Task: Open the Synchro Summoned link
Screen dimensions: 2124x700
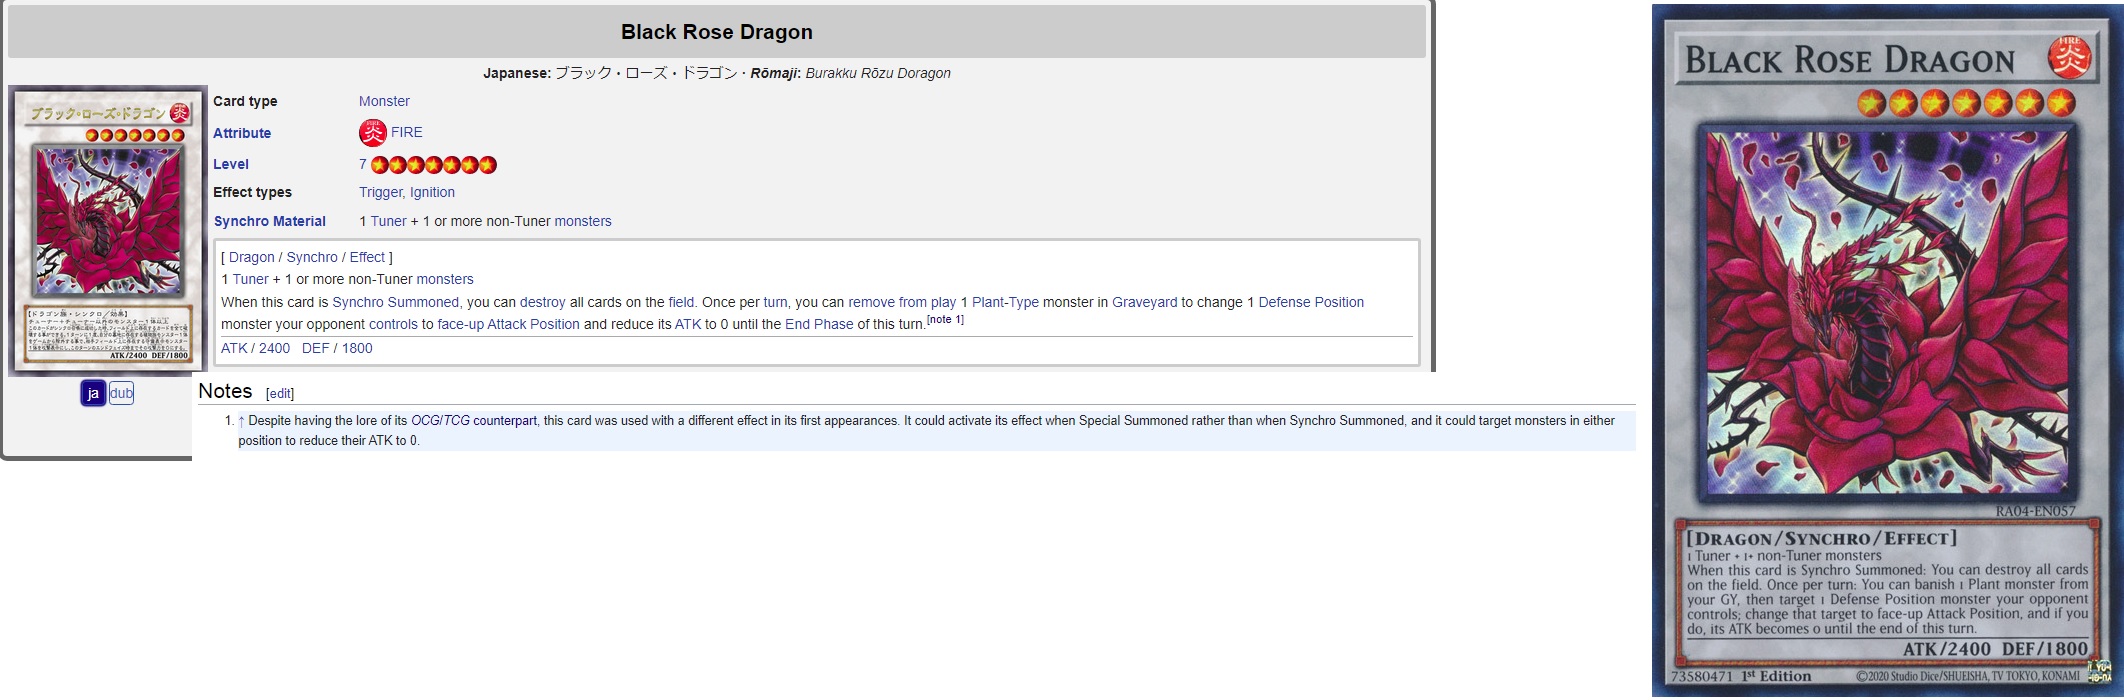Action: click(x=395, y=302)
